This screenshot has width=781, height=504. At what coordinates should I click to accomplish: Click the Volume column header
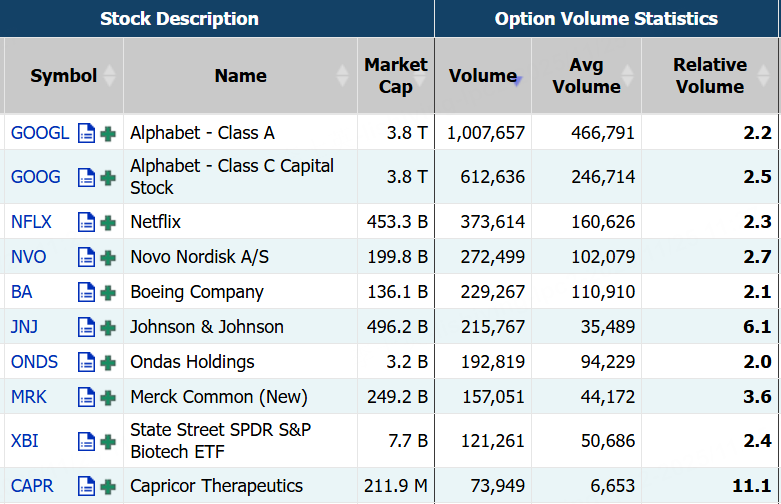(x=482, y=76)
